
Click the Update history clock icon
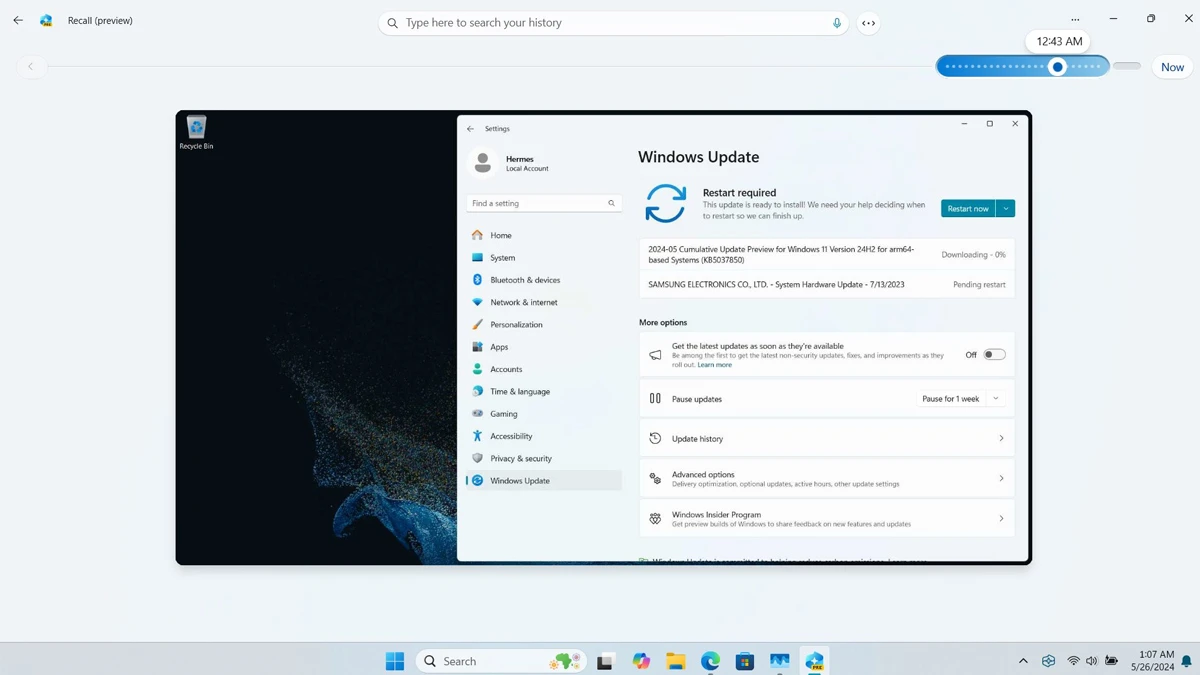pos(655,438)
